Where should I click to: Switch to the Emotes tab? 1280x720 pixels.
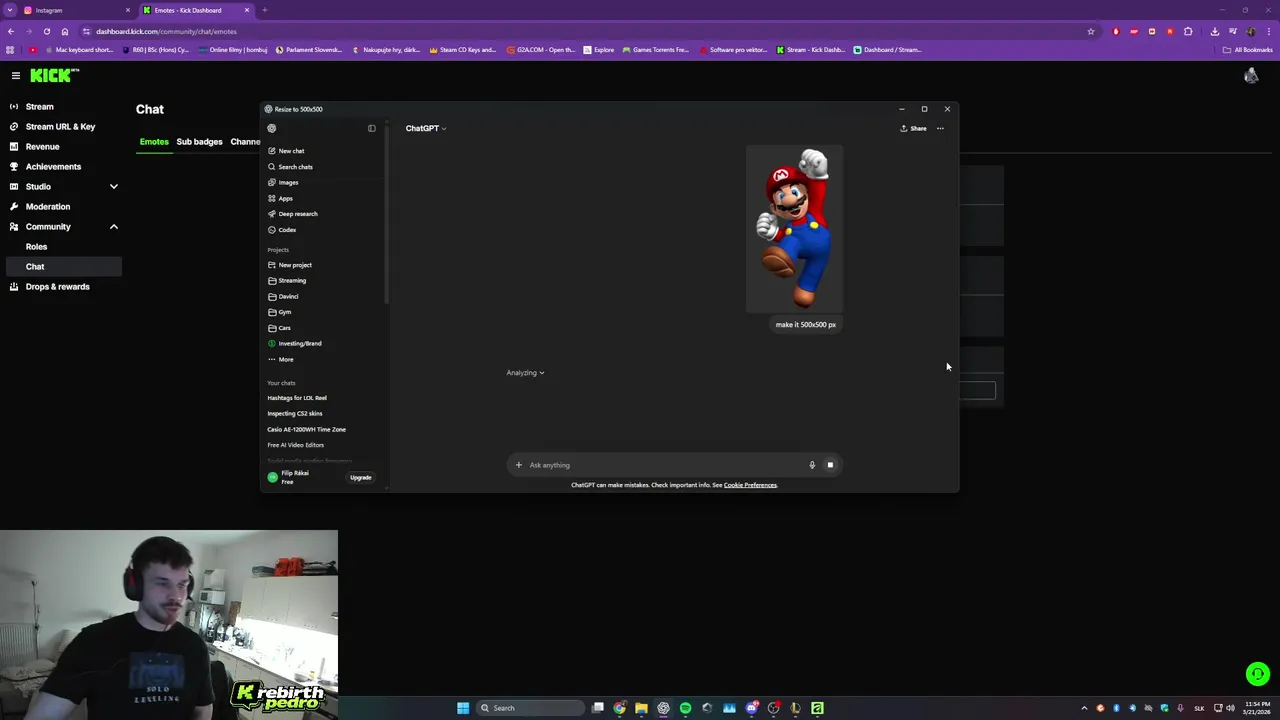154,141
